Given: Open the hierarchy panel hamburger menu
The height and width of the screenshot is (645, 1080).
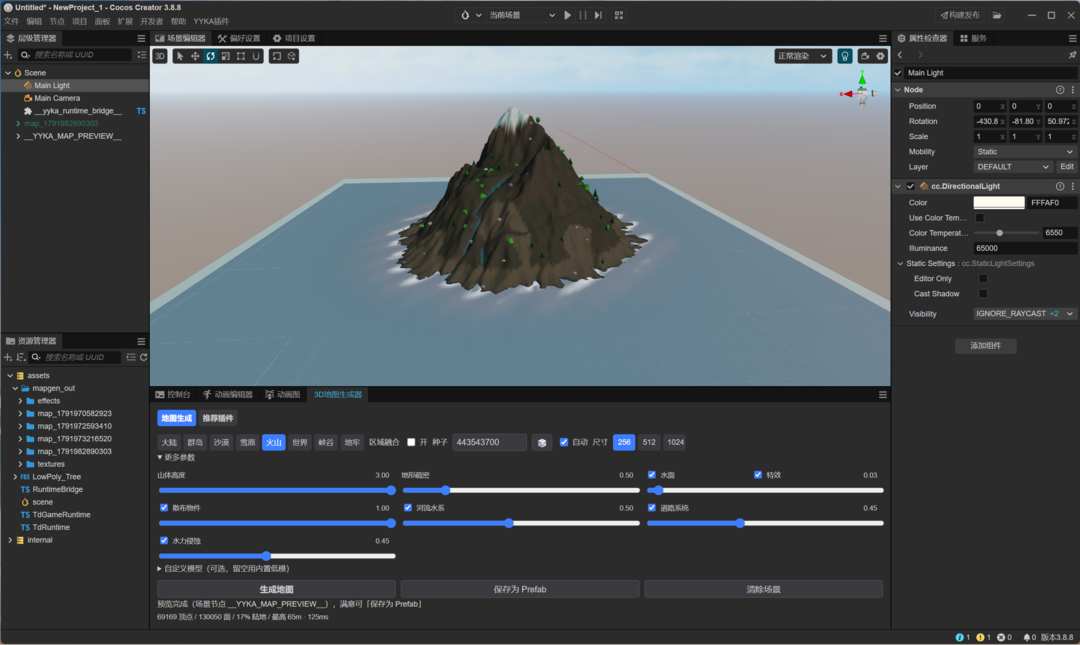Looking at the screenshot, I should click(x=141, y=39).
